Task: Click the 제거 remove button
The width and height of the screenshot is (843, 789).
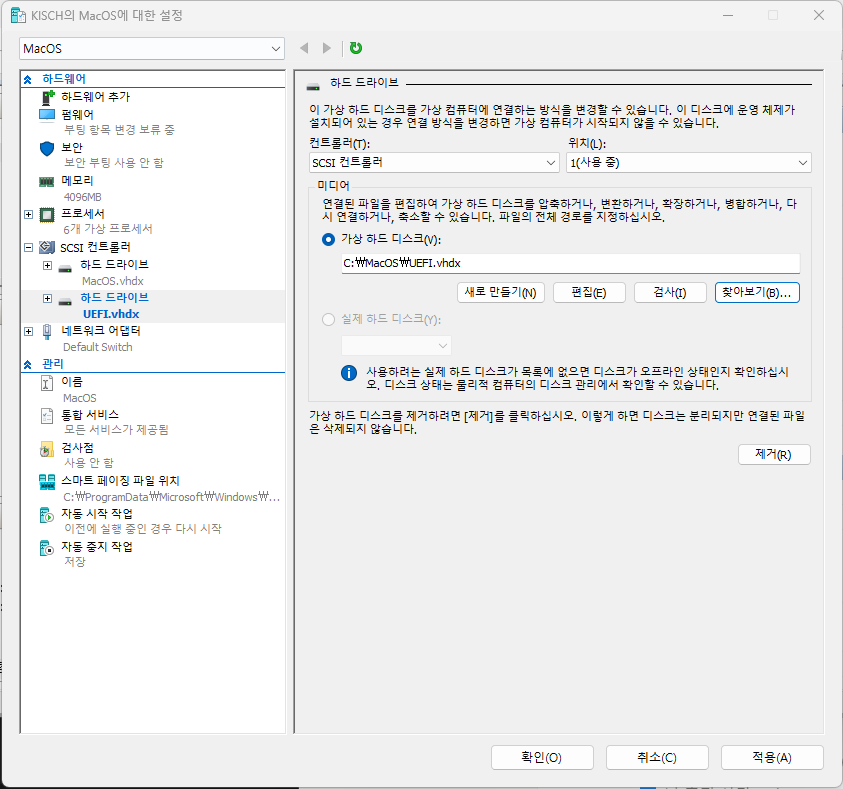Action: point(774,456)
